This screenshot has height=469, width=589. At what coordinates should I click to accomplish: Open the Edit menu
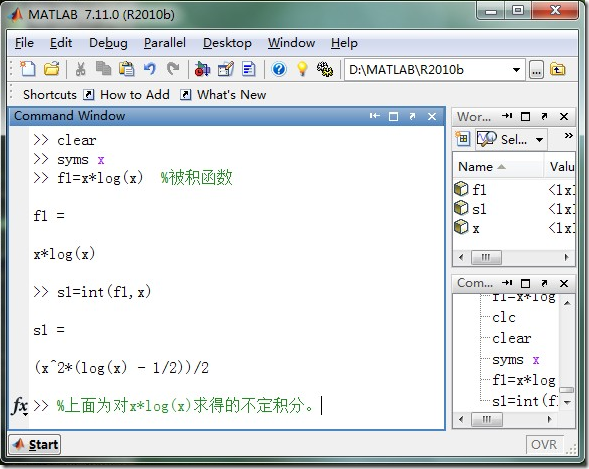click(x=61, y=43)
